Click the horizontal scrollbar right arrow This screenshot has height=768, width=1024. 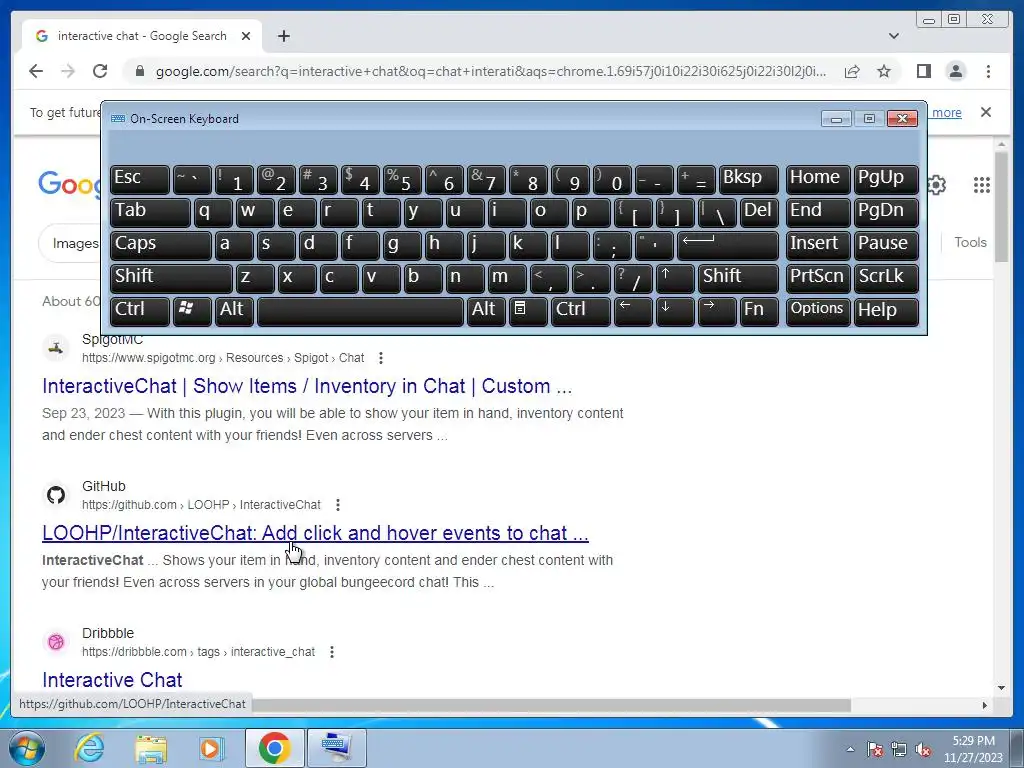985,705
